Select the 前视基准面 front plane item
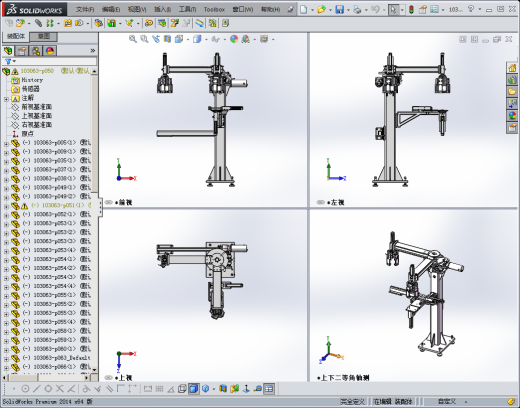Screen dimensions: 520x408 pyautogui.click(x=37, y=107)
